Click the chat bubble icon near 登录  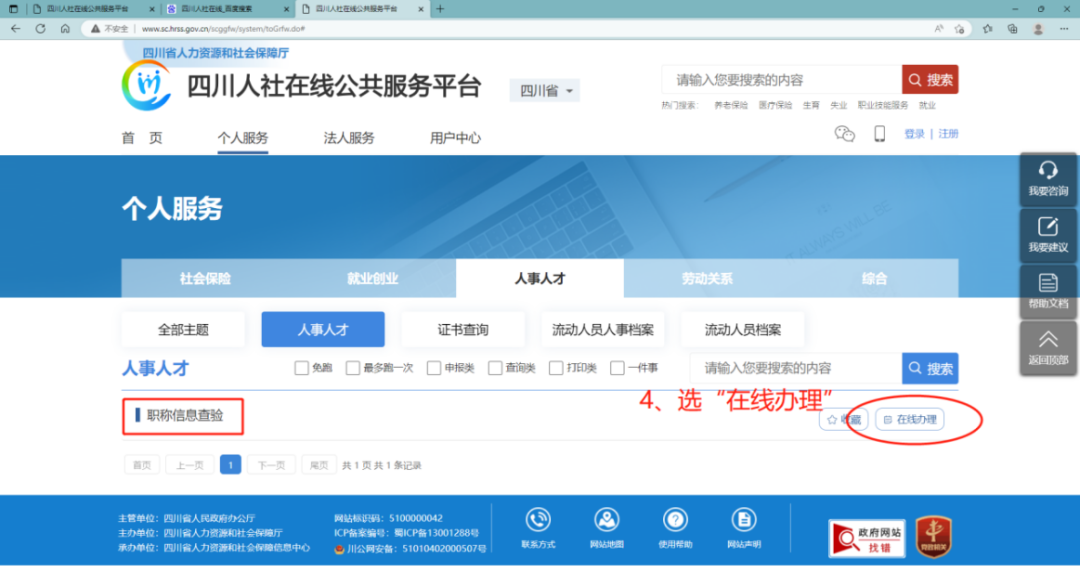tap(845, 133)
